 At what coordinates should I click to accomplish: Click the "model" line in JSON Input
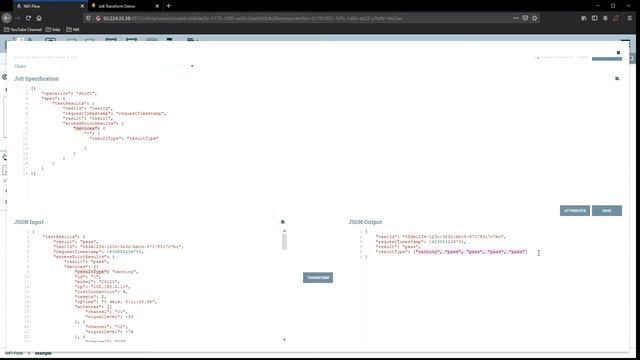[x=97, y=282]
